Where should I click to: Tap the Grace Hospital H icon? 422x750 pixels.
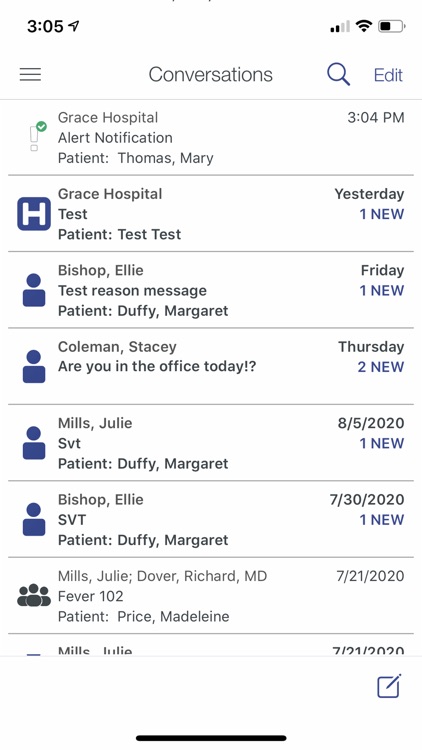point(34,214)
